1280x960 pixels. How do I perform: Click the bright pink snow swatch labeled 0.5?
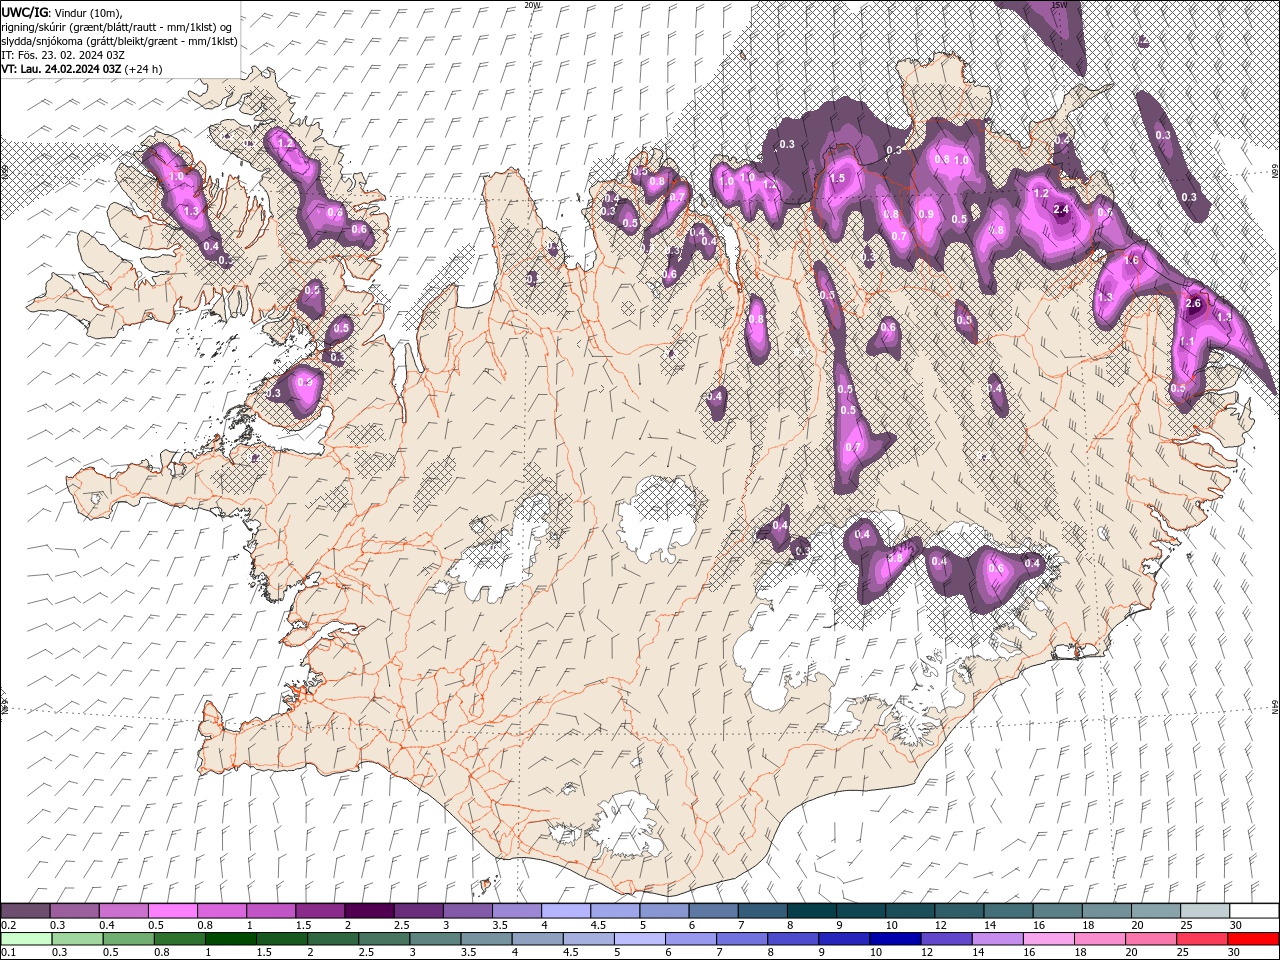173,911
